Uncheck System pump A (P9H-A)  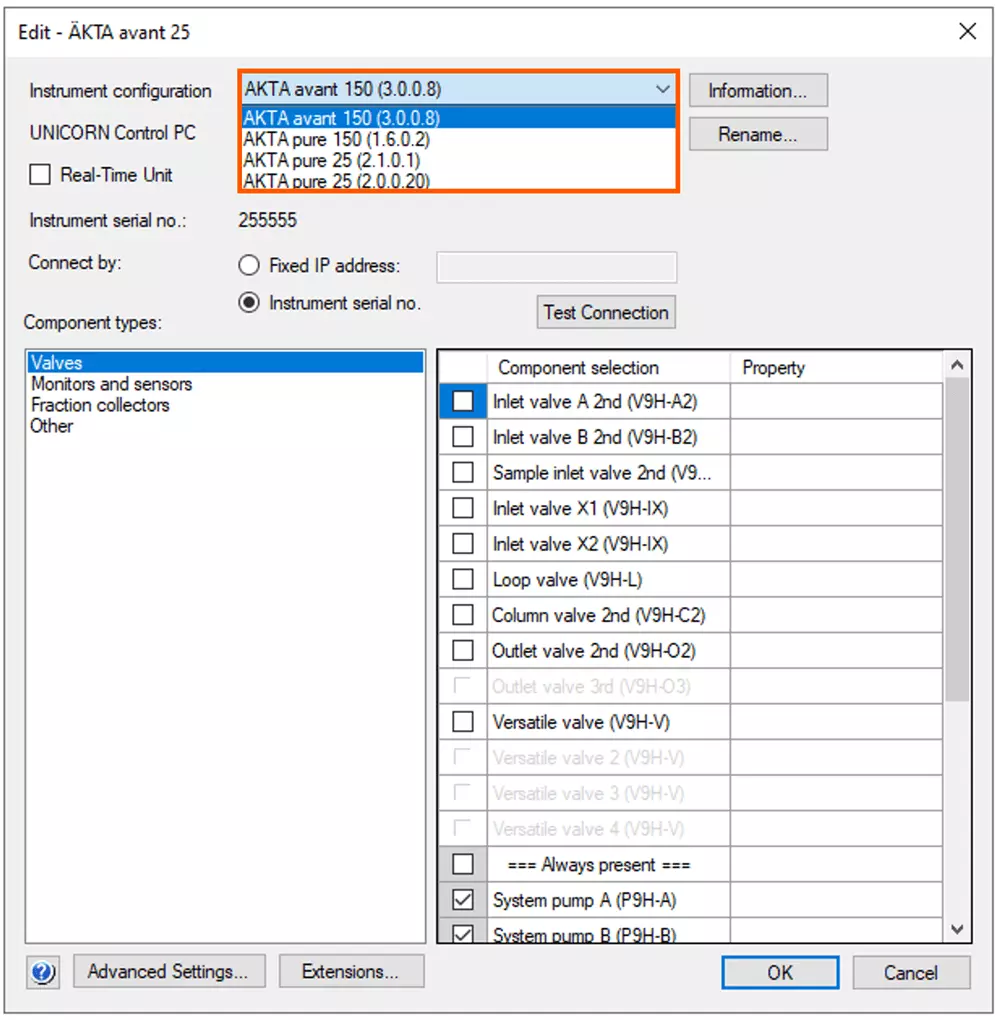point(463,901)
